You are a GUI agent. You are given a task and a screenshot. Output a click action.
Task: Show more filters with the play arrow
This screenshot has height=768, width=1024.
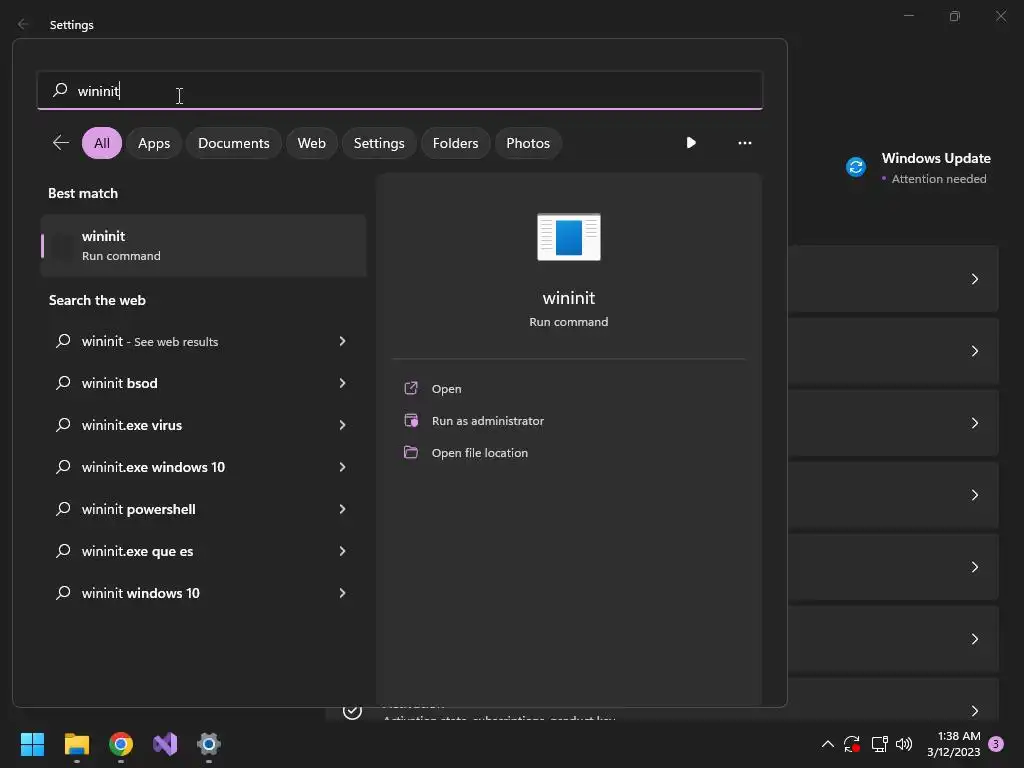click(x=691, y=142)
